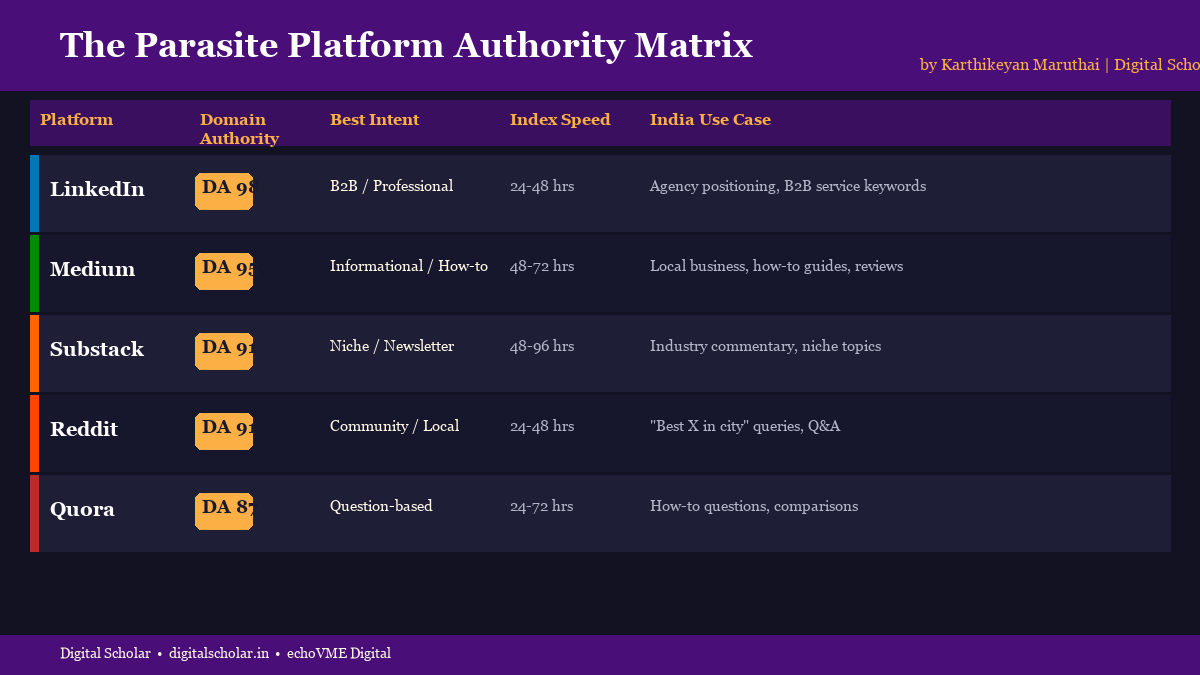
Task: Click the India Use Case column header
Action: (710, 120)
